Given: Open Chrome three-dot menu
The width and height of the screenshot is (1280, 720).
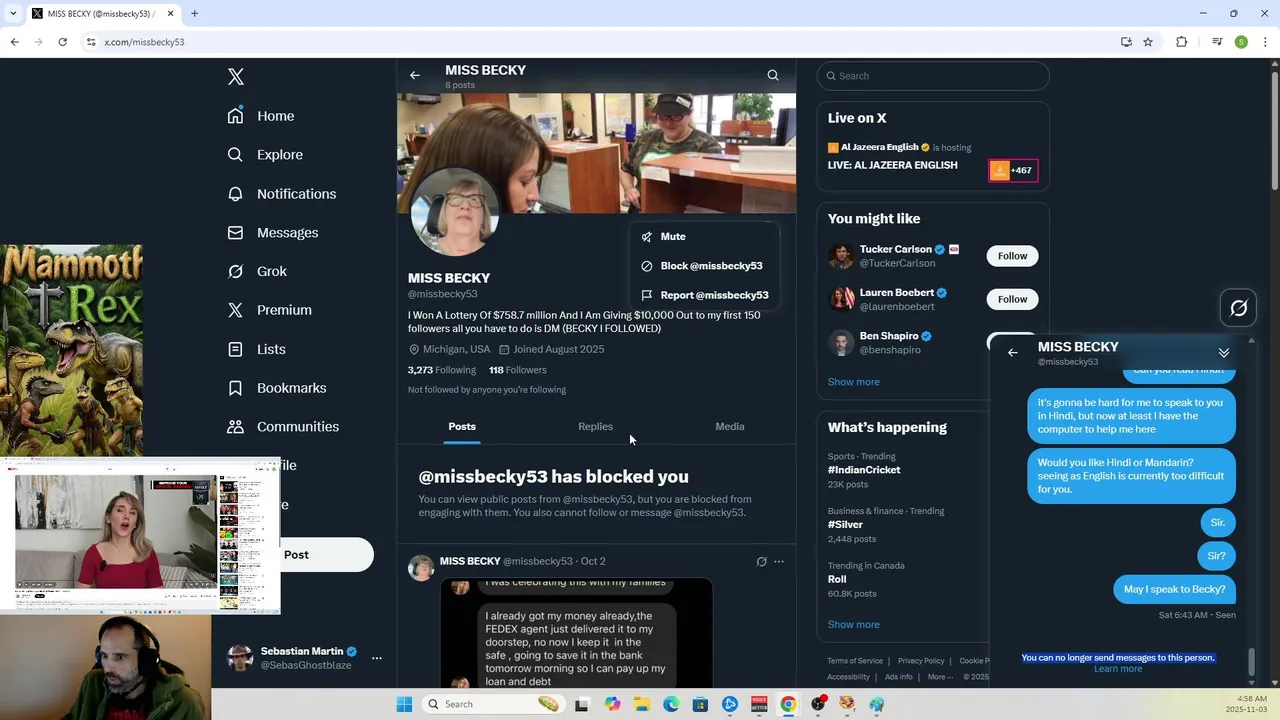Looking at the screenshot, I should [1266, 42].
